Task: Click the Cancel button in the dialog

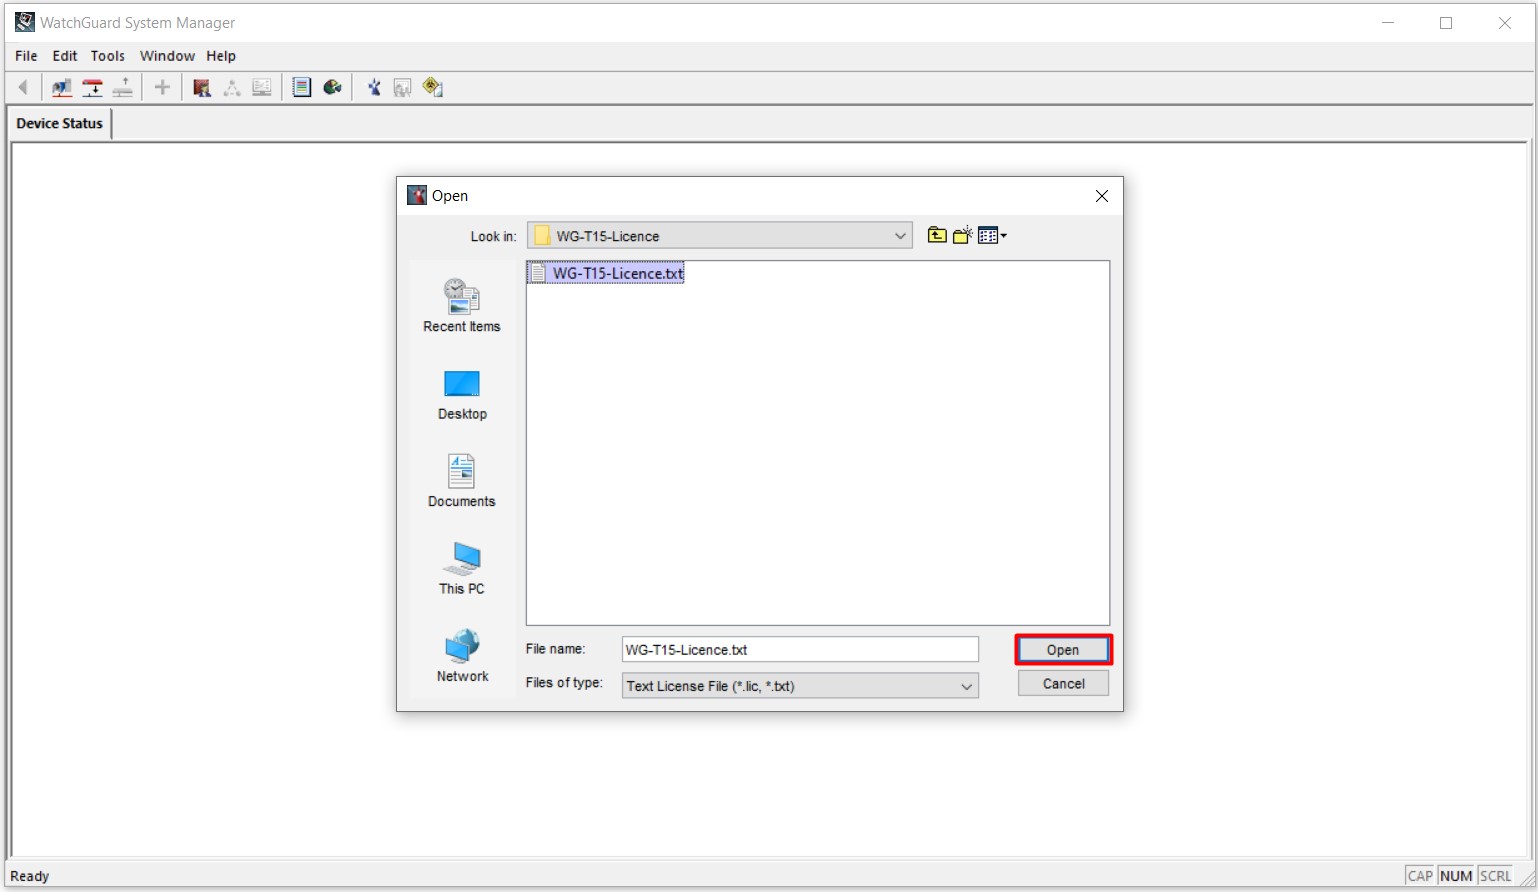Action: 1063,684
